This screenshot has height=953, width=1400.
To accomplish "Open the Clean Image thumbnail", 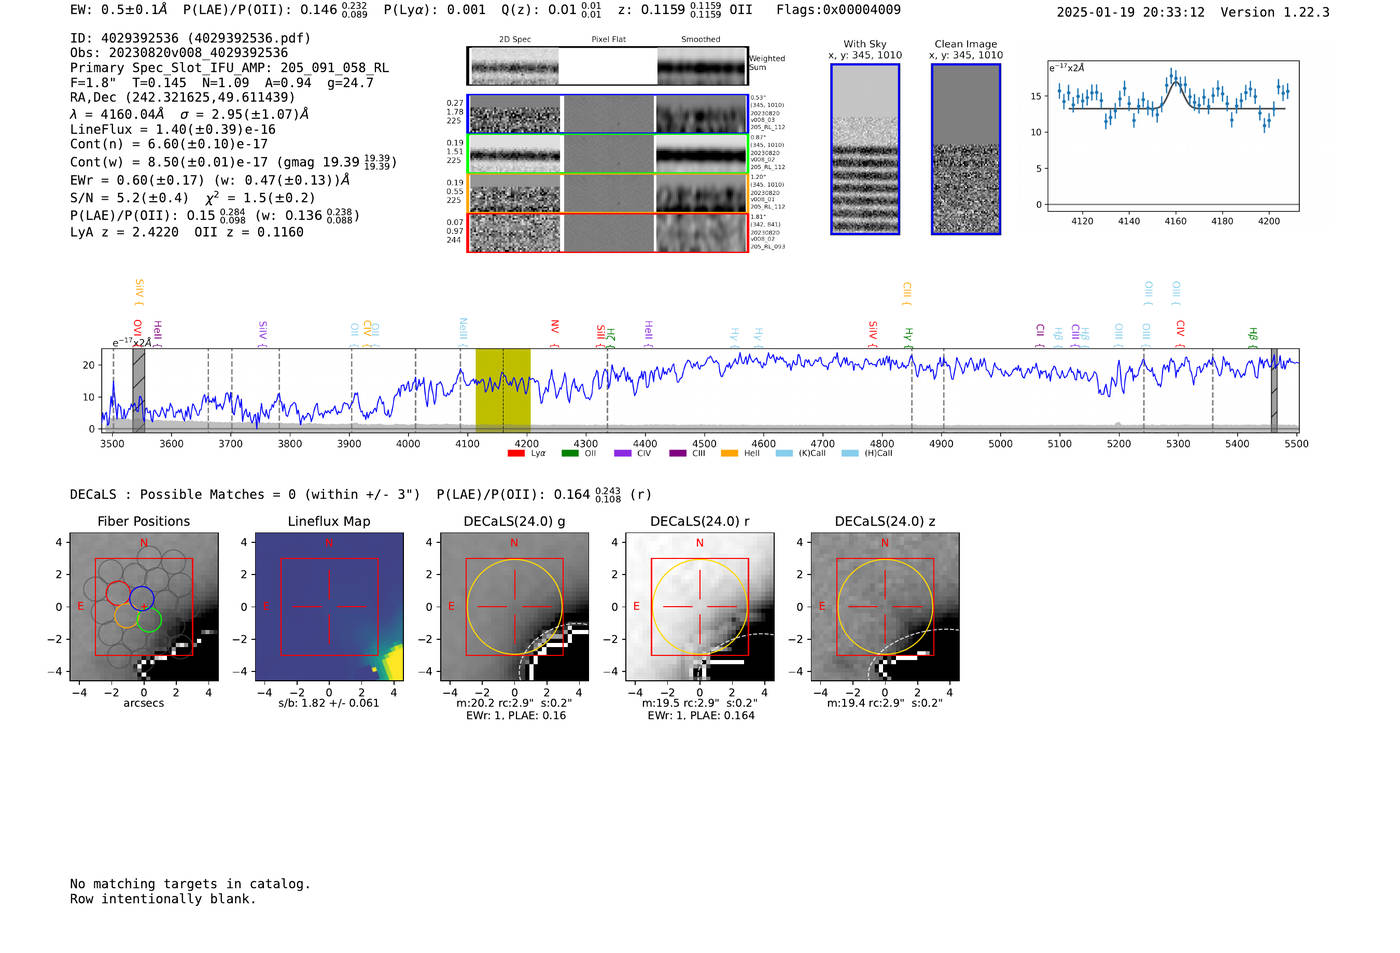I will tap(966, 149).
